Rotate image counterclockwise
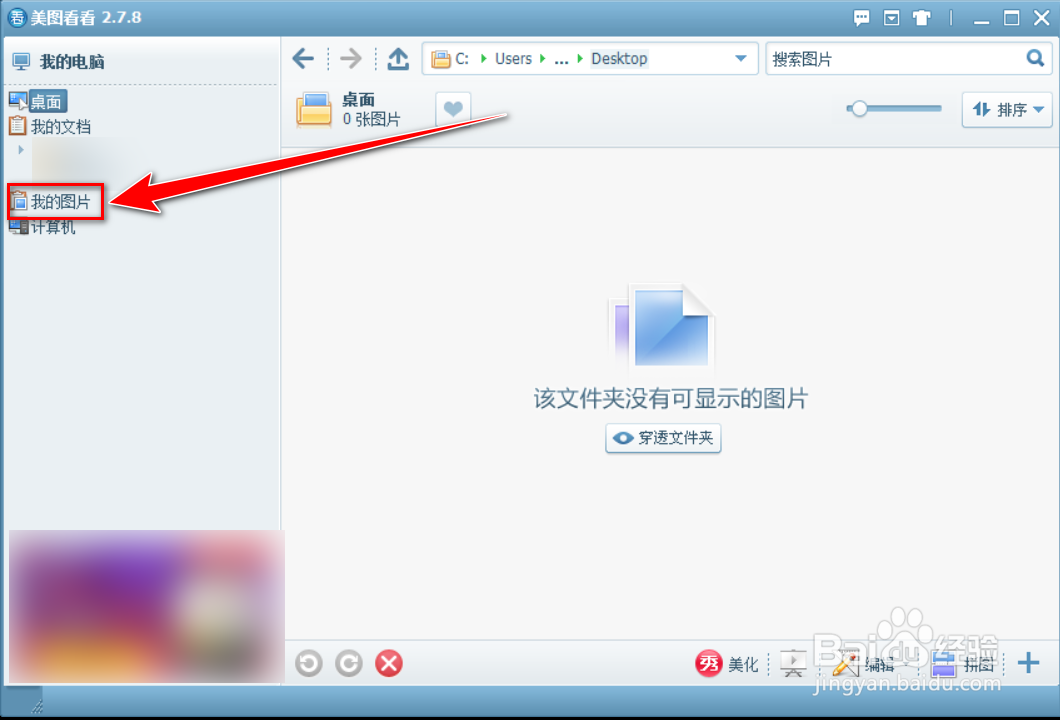Screen dimensions: 1060x720 [309, 663]
